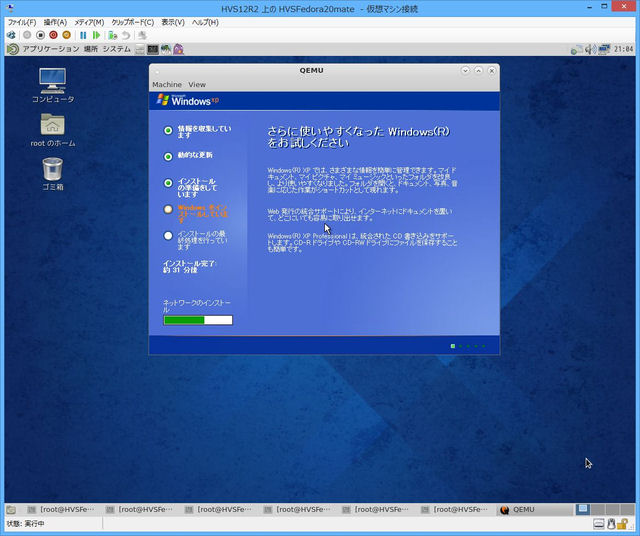Open the システム panel menu
Image resolution: width=640 pixels, height=536 pixels.
pos(116,49)
